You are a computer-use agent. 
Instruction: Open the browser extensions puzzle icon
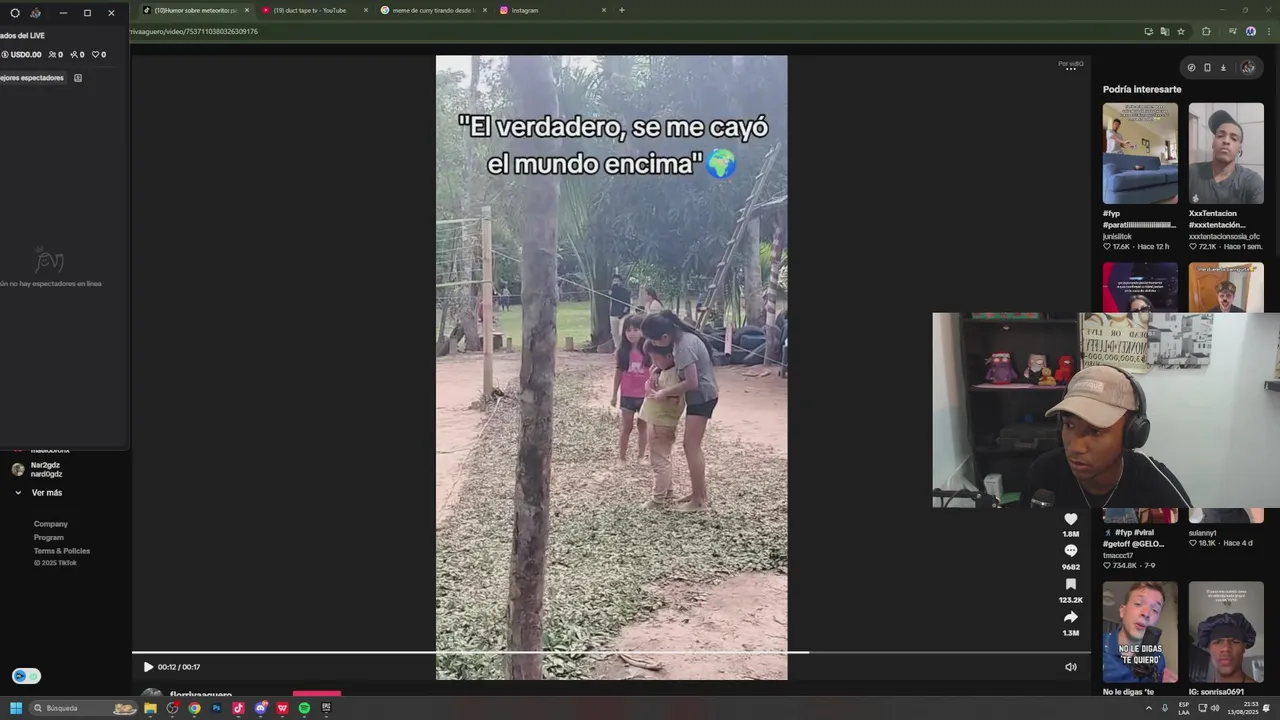[x=1206, y=31]
